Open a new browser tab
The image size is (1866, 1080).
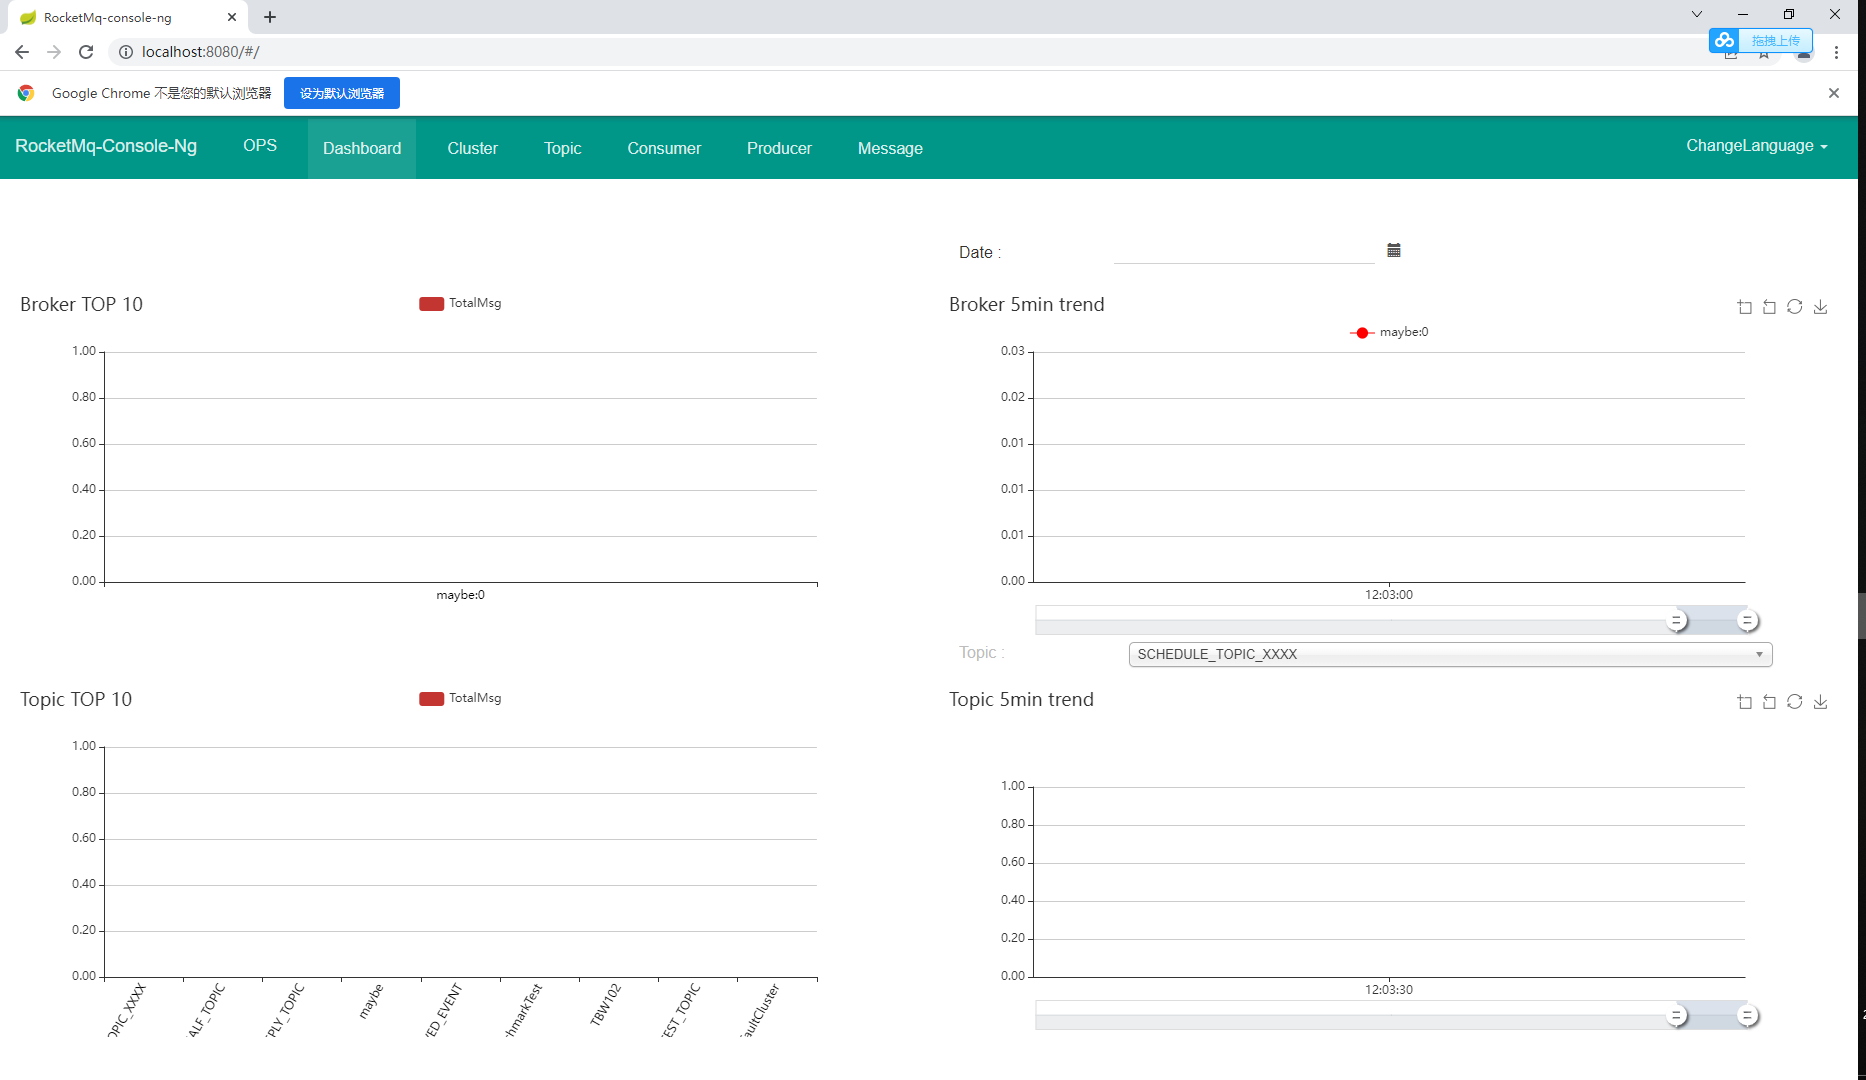(x=270, y=17)
